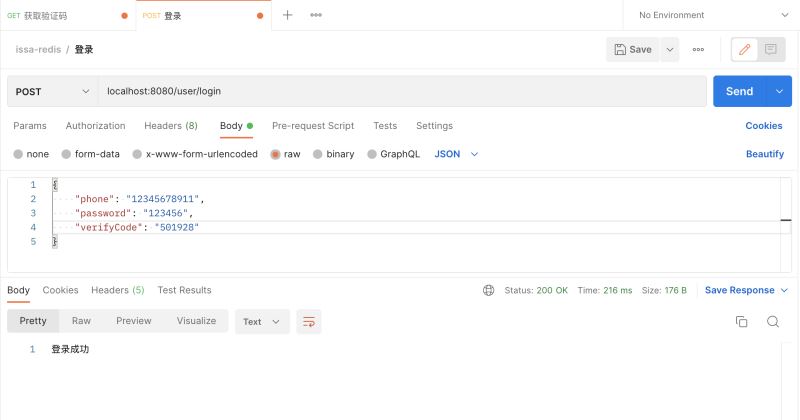Click the wrap lines icon in response
Screen dimensions: 800x420
(309, 321)
